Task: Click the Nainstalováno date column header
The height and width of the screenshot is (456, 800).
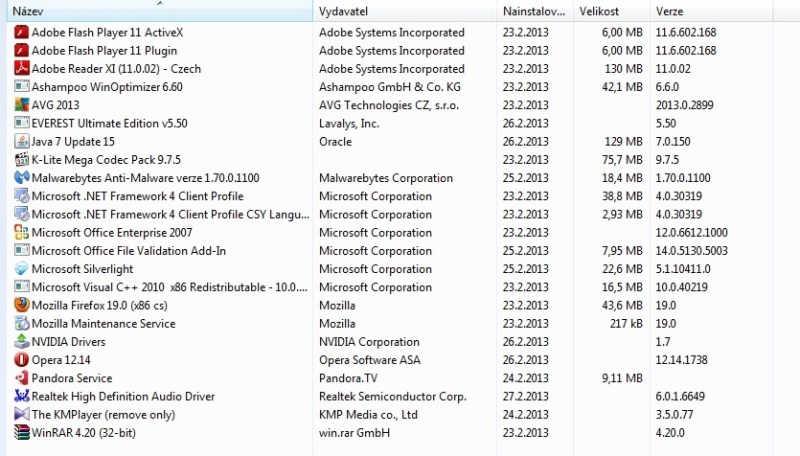Action: (x=535, y=11)
